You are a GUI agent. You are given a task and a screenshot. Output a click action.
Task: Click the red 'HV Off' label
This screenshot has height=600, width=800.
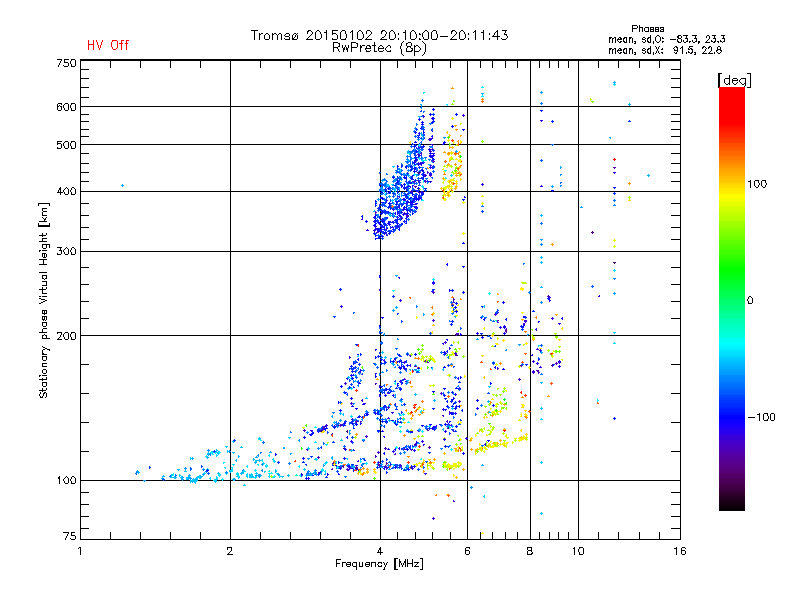point(108,45)
